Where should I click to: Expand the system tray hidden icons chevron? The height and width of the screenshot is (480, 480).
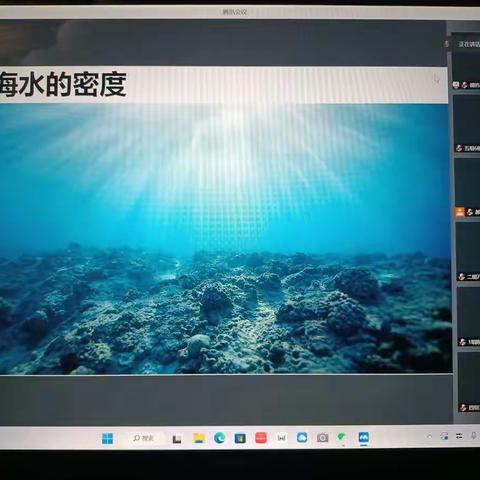[x=429, y=436]
